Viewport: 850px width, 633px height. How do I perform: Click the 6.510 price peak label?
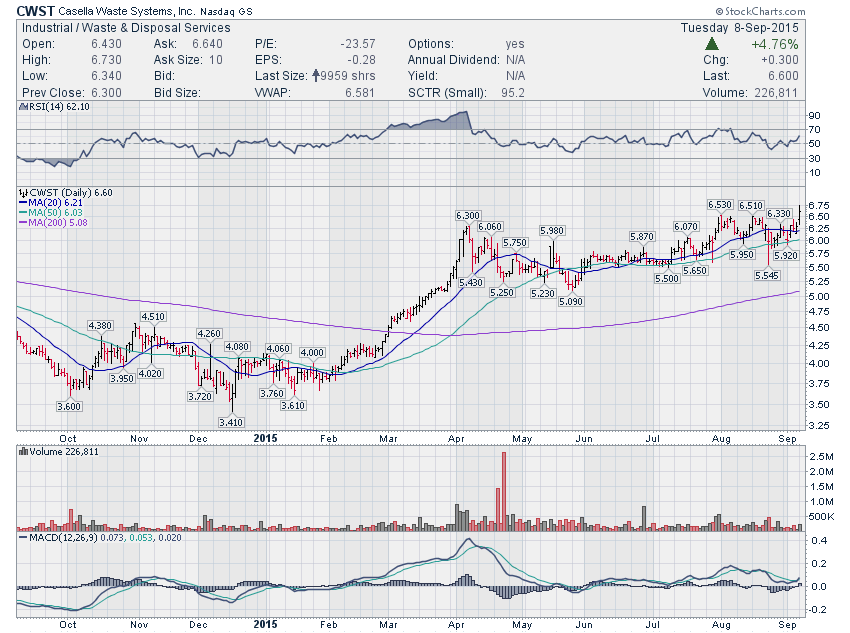click(x=751, y=205)
